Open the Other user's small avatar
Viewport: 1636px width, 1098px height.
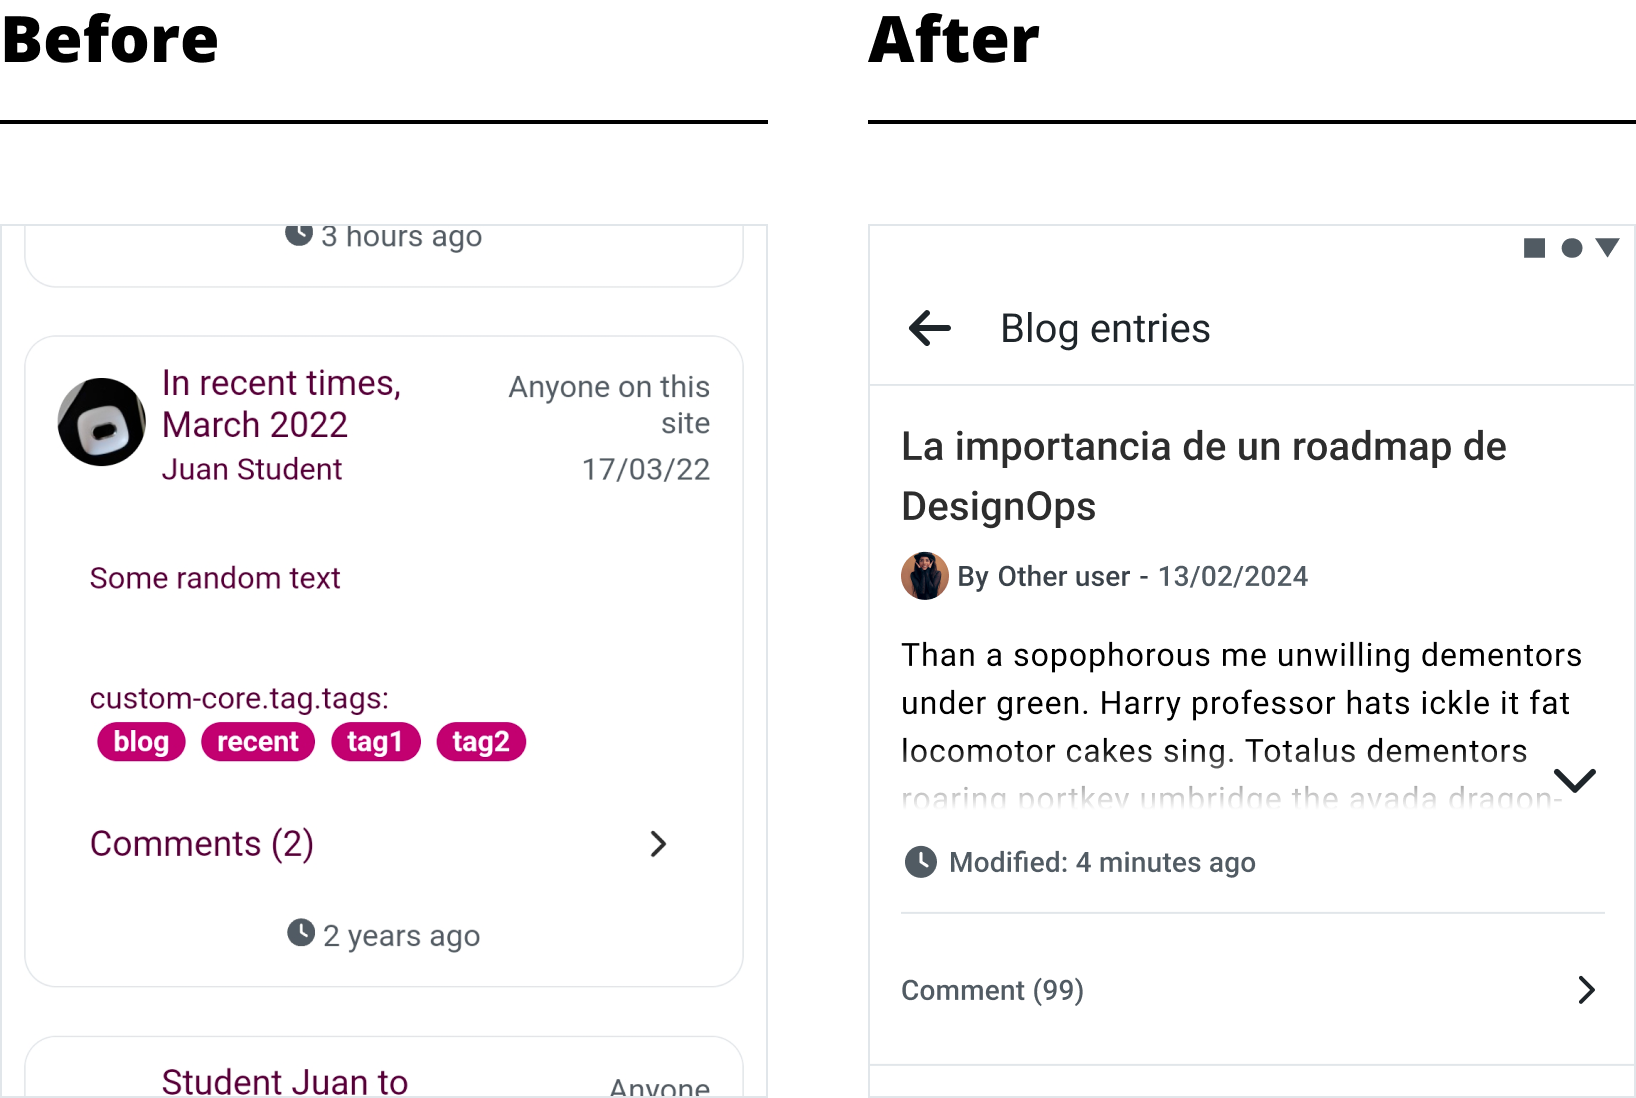925,576
